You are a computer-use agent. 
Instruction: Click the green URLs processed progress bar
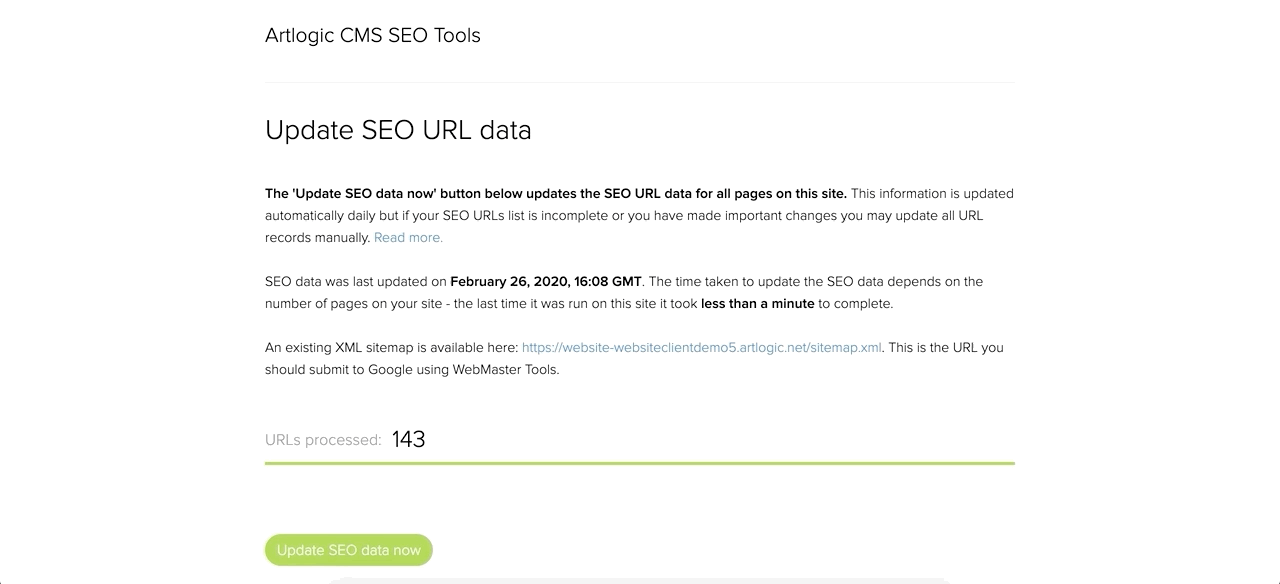[640, 463]
